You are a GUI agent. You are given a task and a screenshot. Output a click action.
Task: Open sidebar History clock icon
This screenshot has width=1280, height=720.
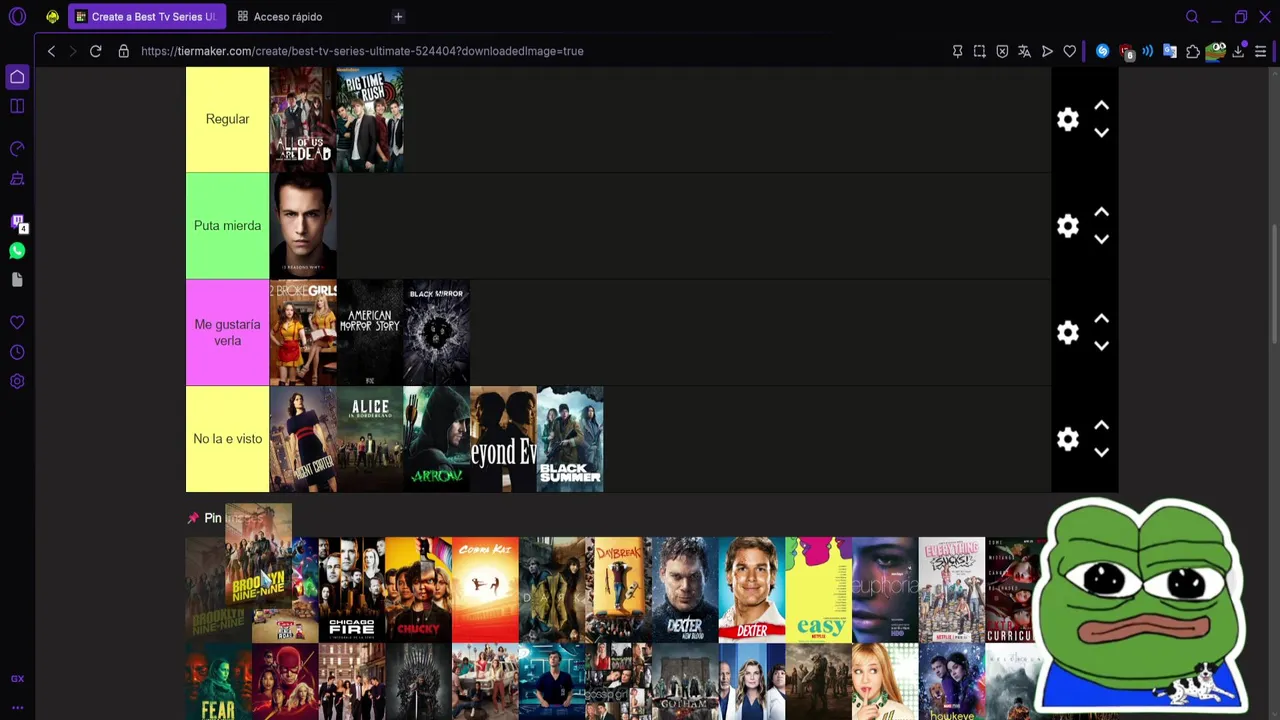coord(17,352)
